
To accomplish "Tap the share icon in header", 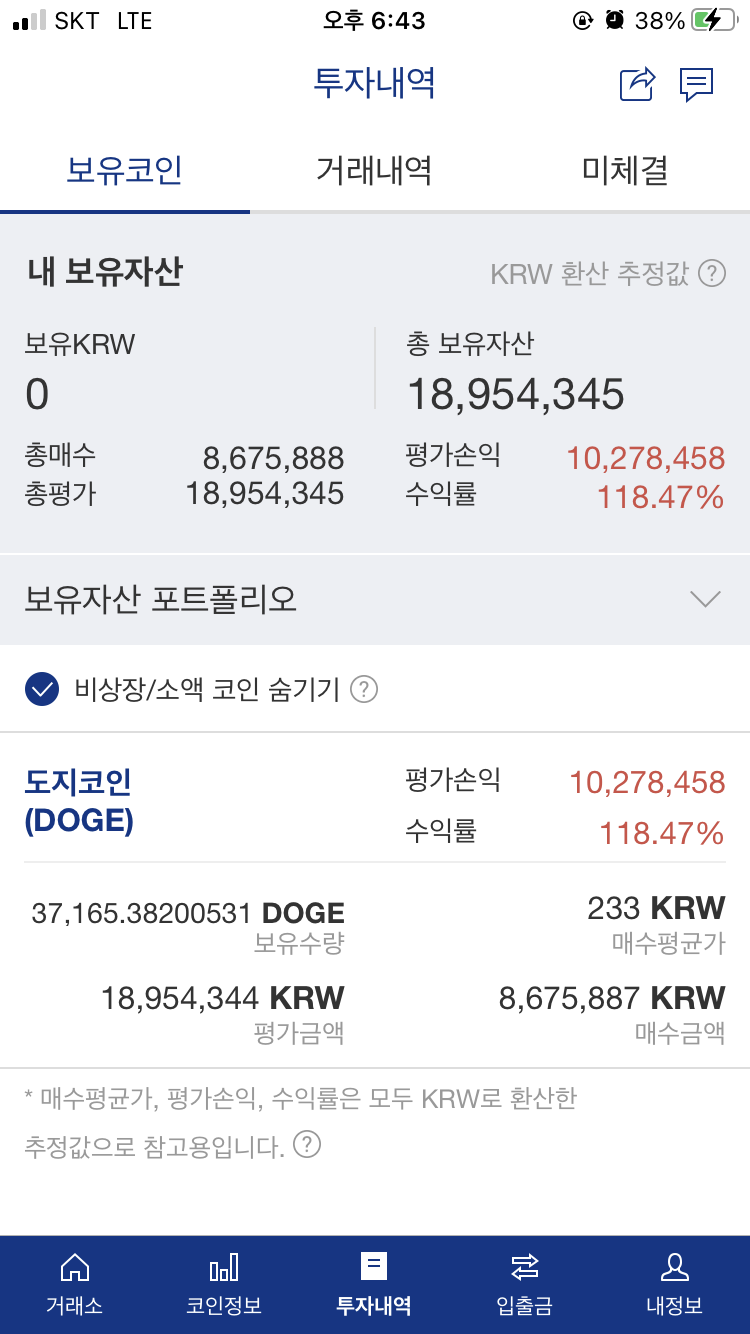I will [637, 84].
